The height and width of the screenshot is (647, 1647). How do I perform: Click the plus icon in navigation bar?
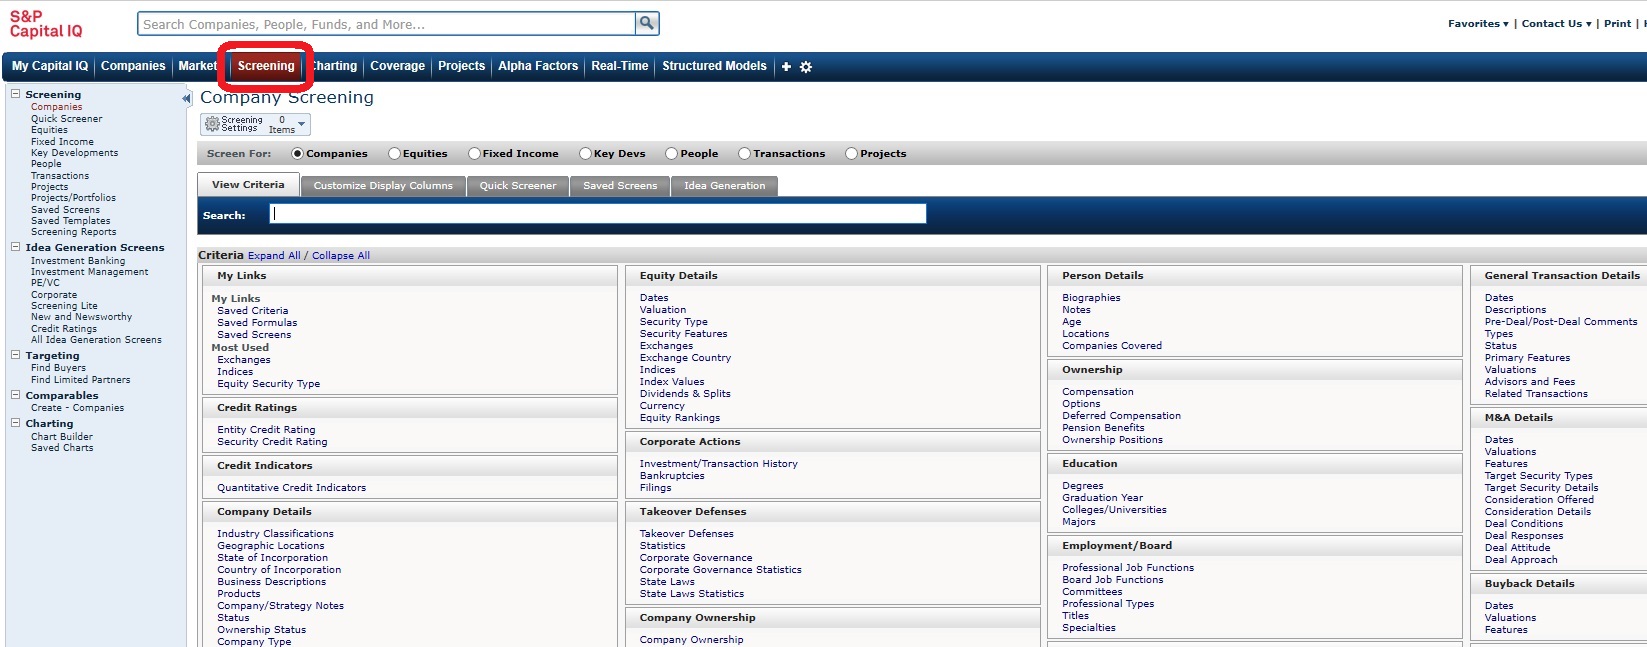[x=786, y=67]
